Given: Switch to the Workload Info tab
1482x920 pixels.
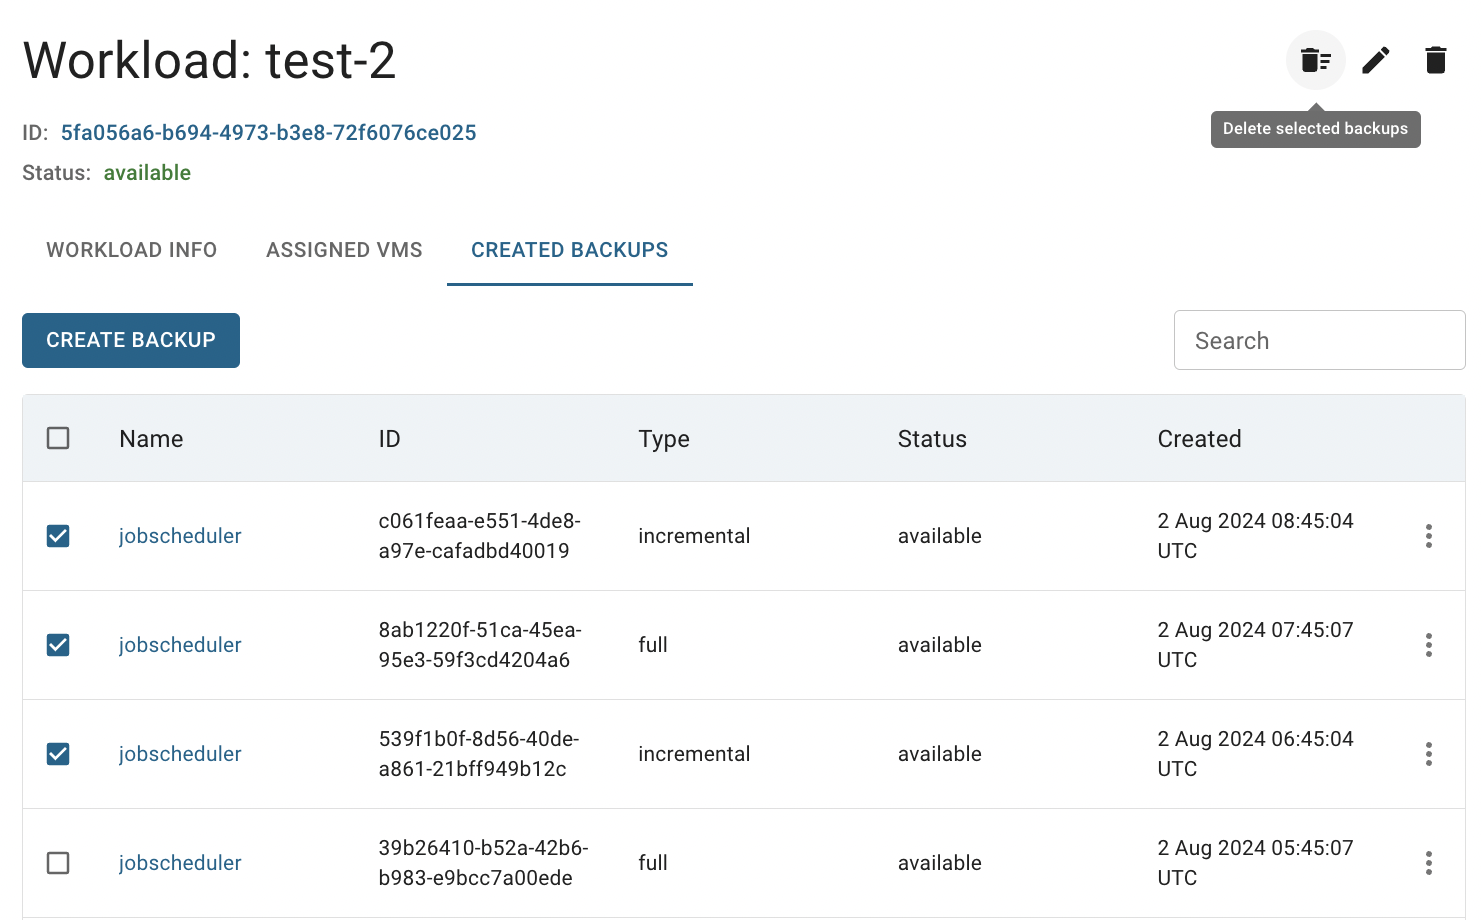Looking at the screenshot, I should [x=132, y=250].
